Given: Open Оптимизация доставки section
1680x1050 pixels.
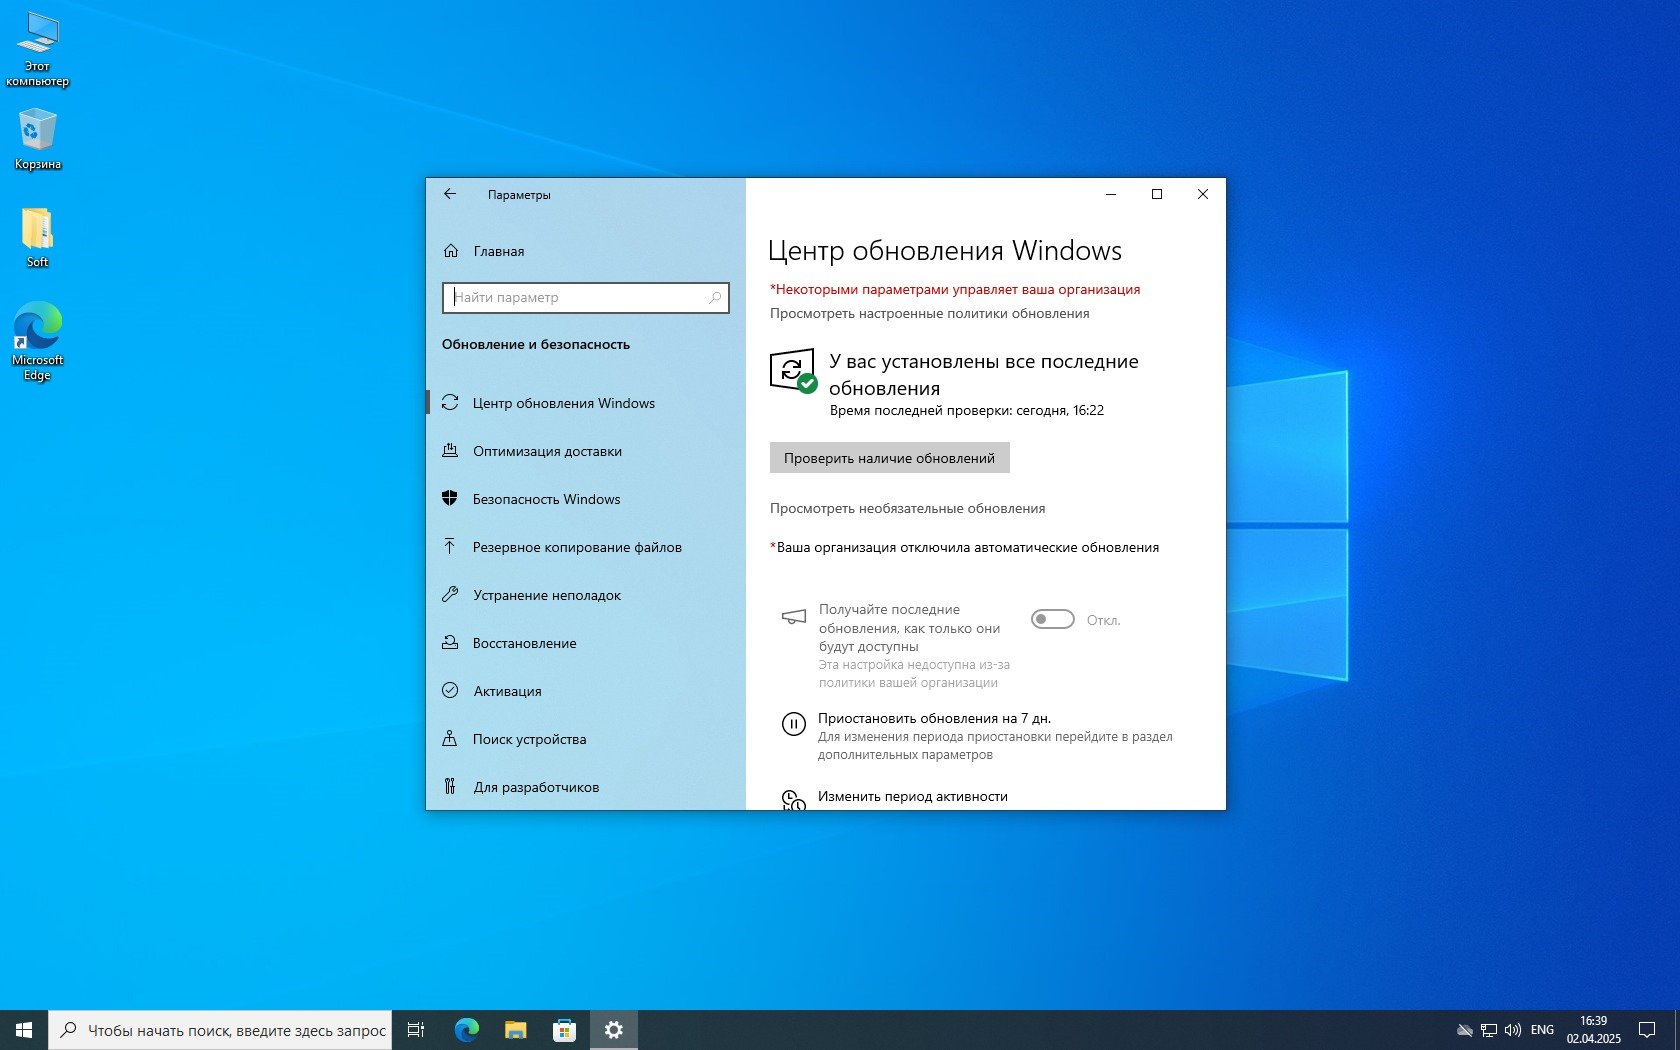Looking at the screenshot, I should tap(547, 451).
